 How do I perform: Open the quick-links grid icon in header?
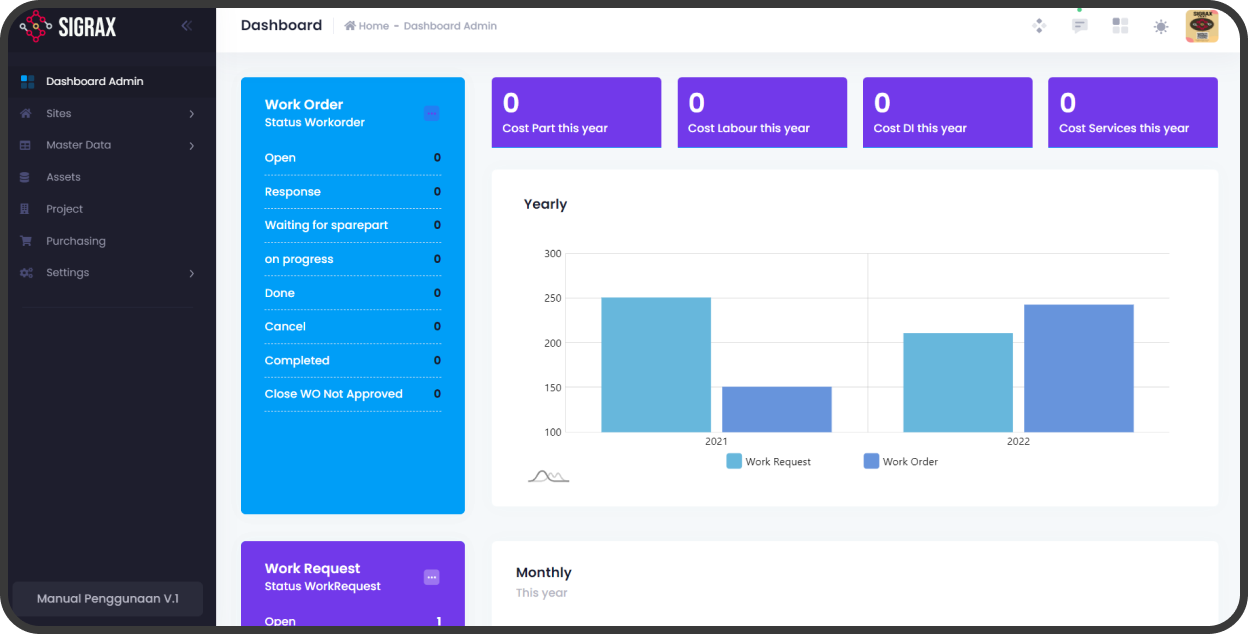pyautogui.click(x=1120, y=26)
